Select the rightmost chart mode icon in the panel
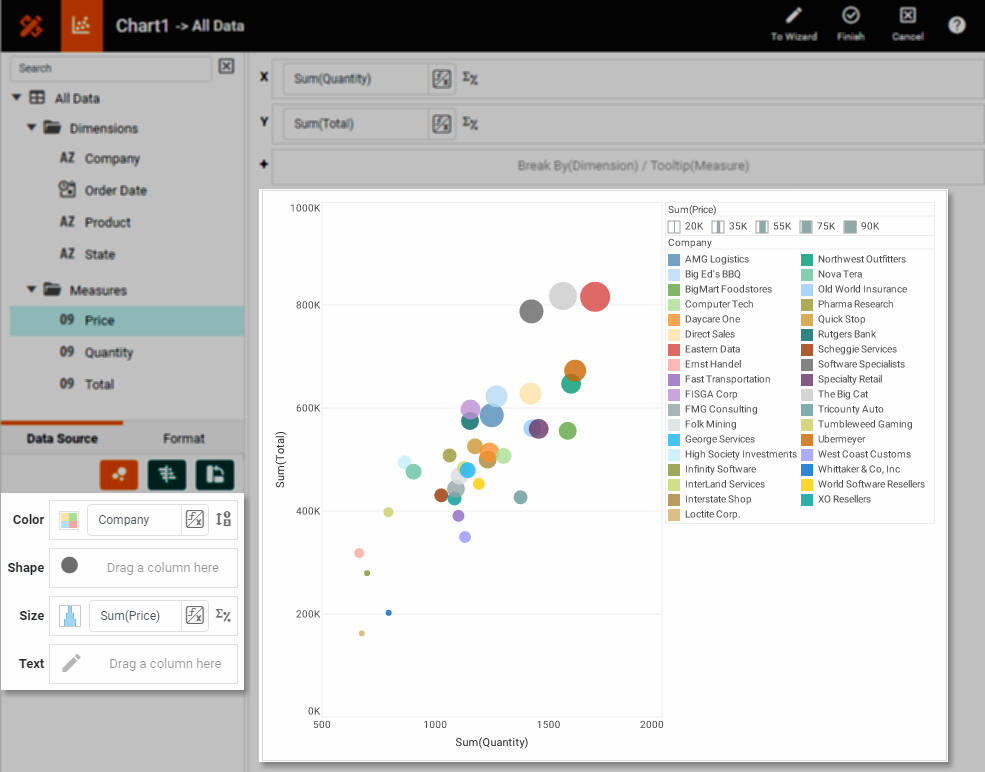 point(213,475)
